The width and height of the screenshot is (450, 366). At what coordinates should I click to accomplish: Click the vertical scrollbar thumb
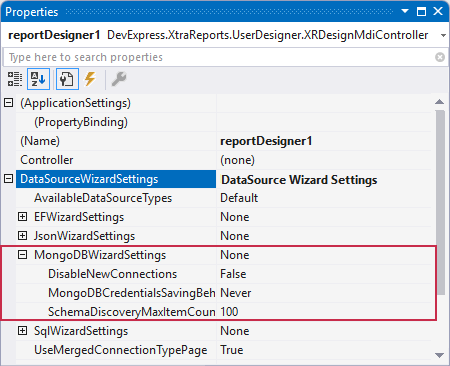pyautogui.click(x=440, y=202)
